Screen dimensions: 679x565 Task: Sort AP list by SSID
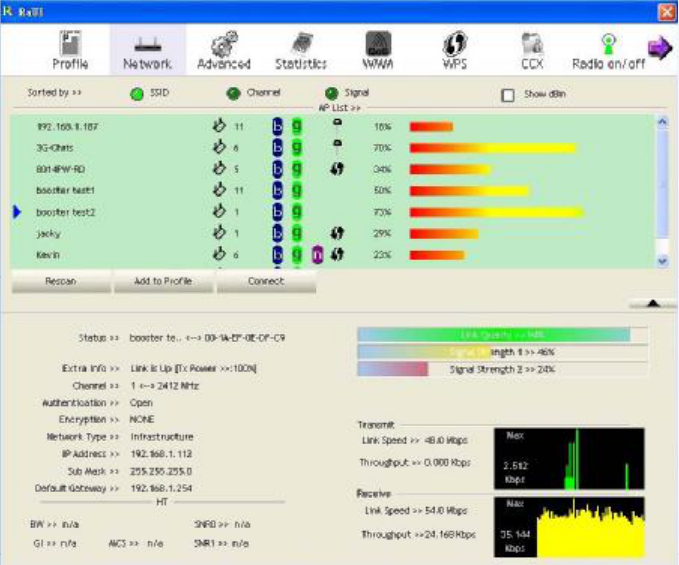coord(137,94)
